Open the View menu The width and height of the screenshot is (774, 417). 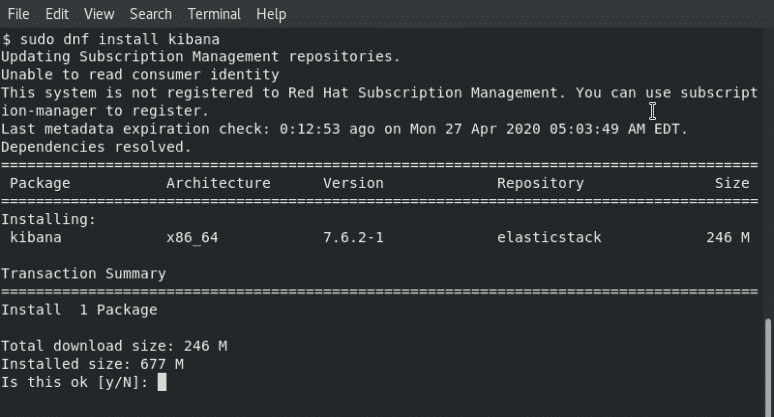coord(99,14)
